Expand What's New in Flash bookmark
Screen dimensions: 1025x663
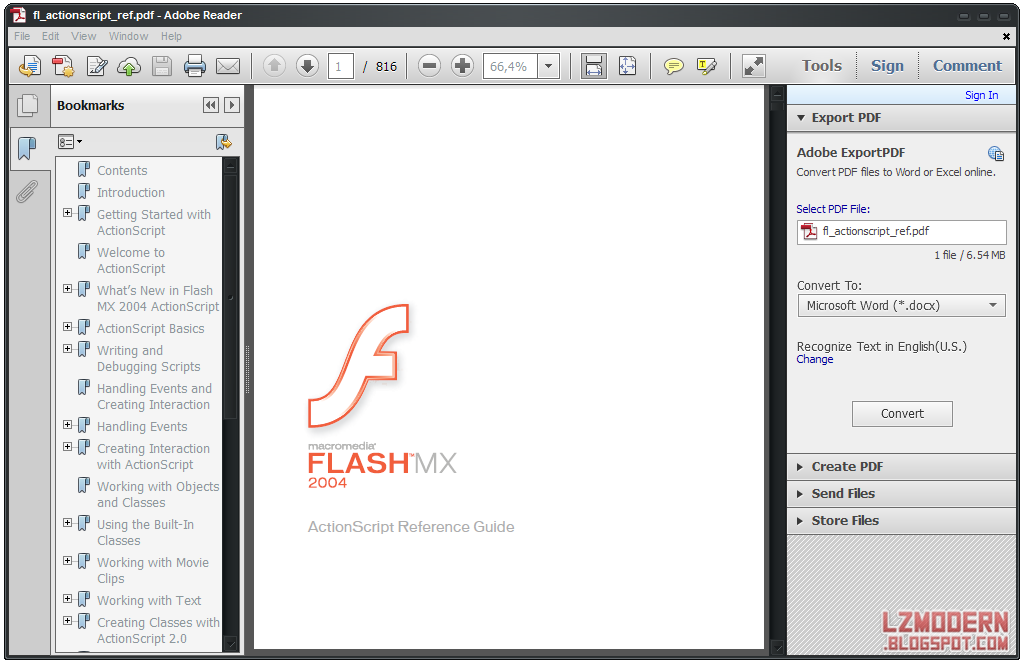point(67,288)
